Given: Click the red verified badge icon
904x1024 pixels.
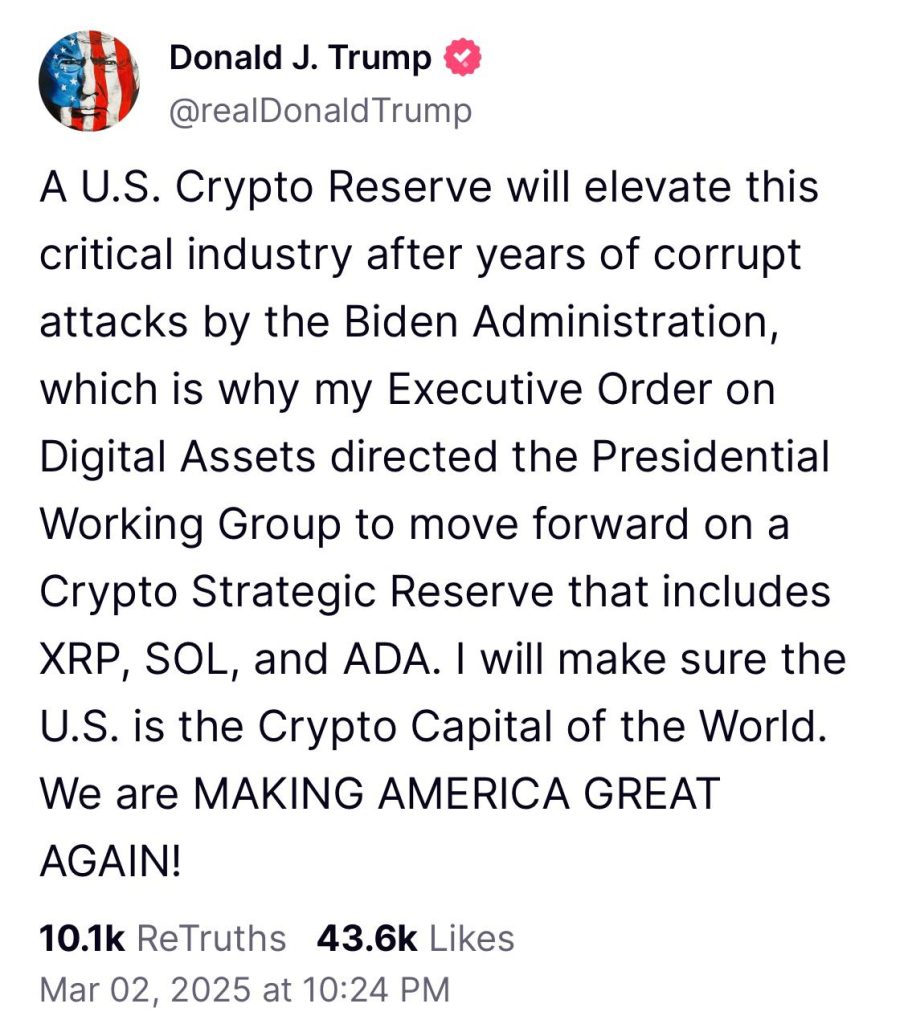Looking at the screenshot, I should tap(462, 58).
